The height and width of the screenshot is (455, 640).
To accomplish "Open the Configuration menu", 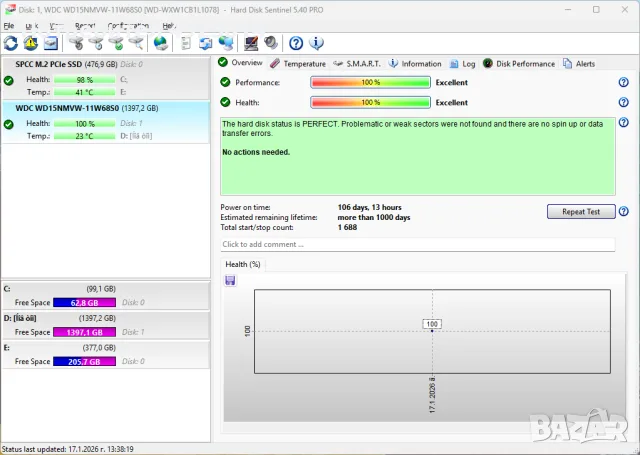I will click(x=128, y=26).
